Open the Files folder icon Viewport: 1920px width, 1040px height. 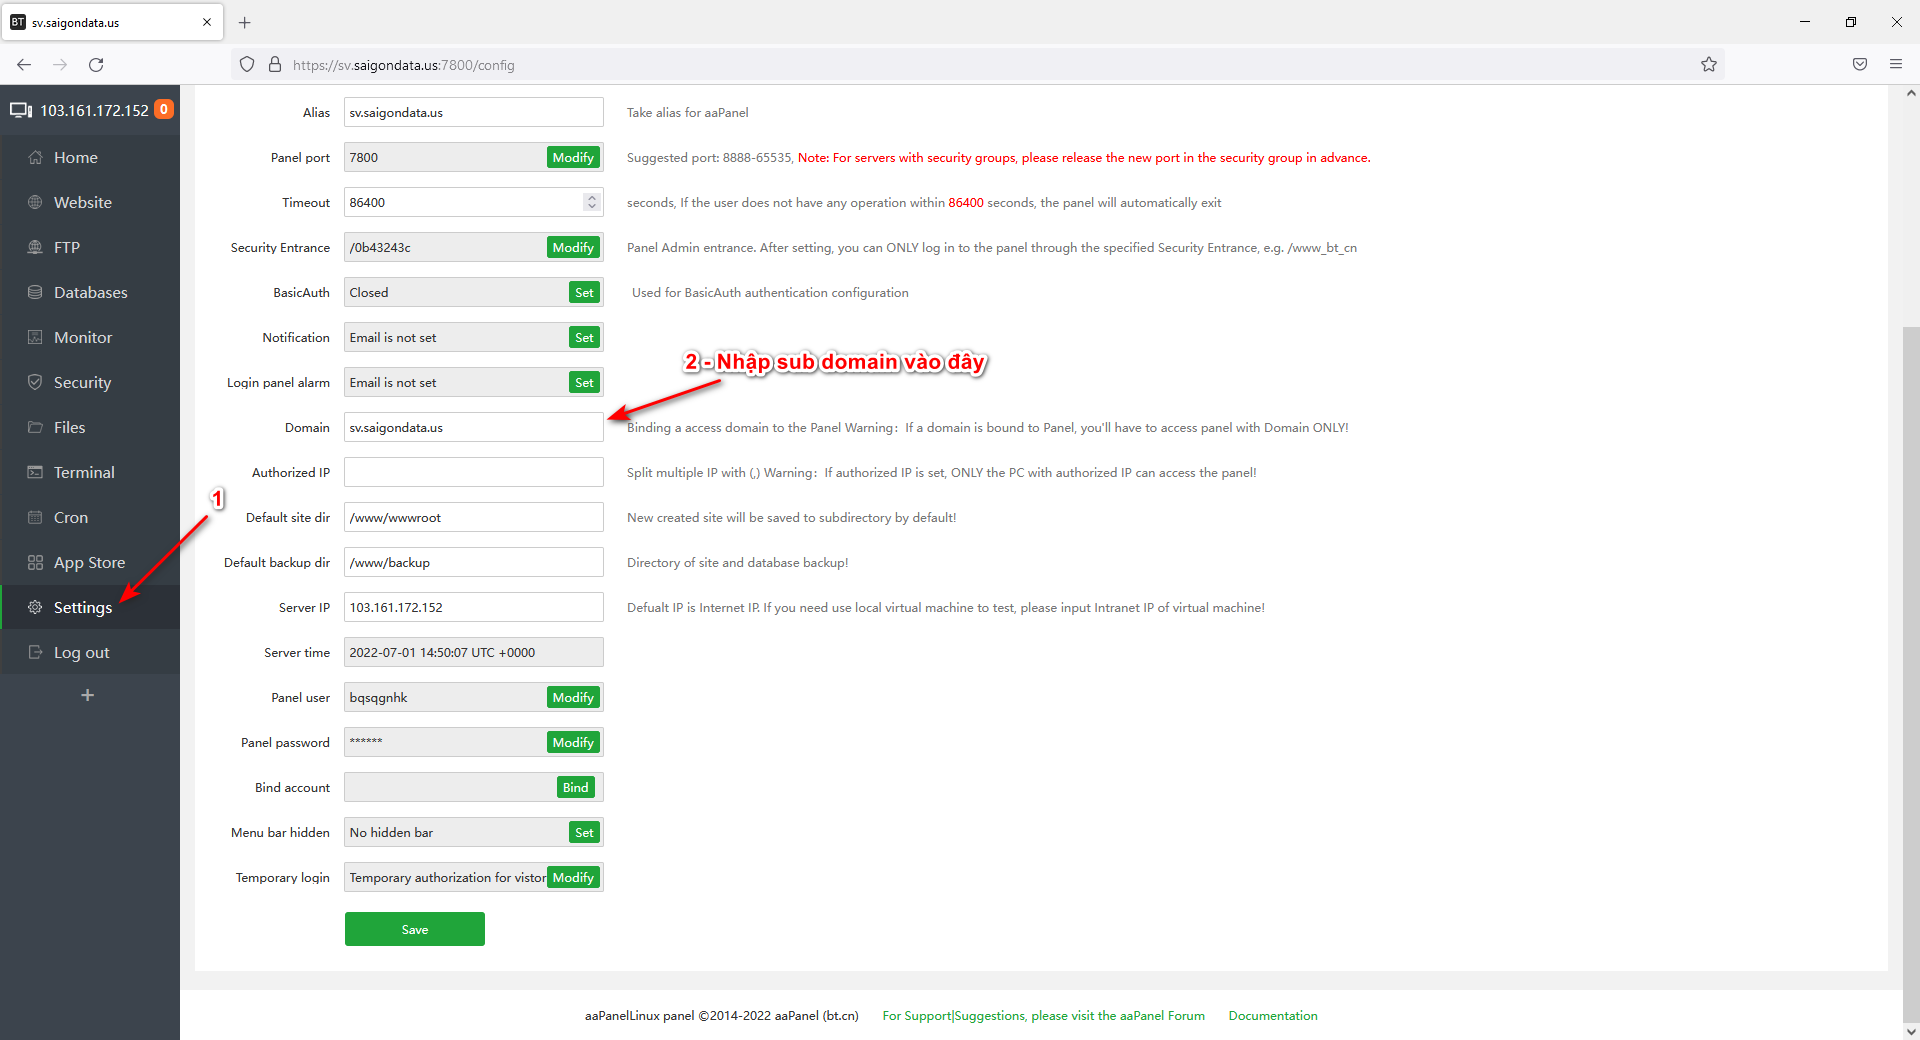click(35, 427)
